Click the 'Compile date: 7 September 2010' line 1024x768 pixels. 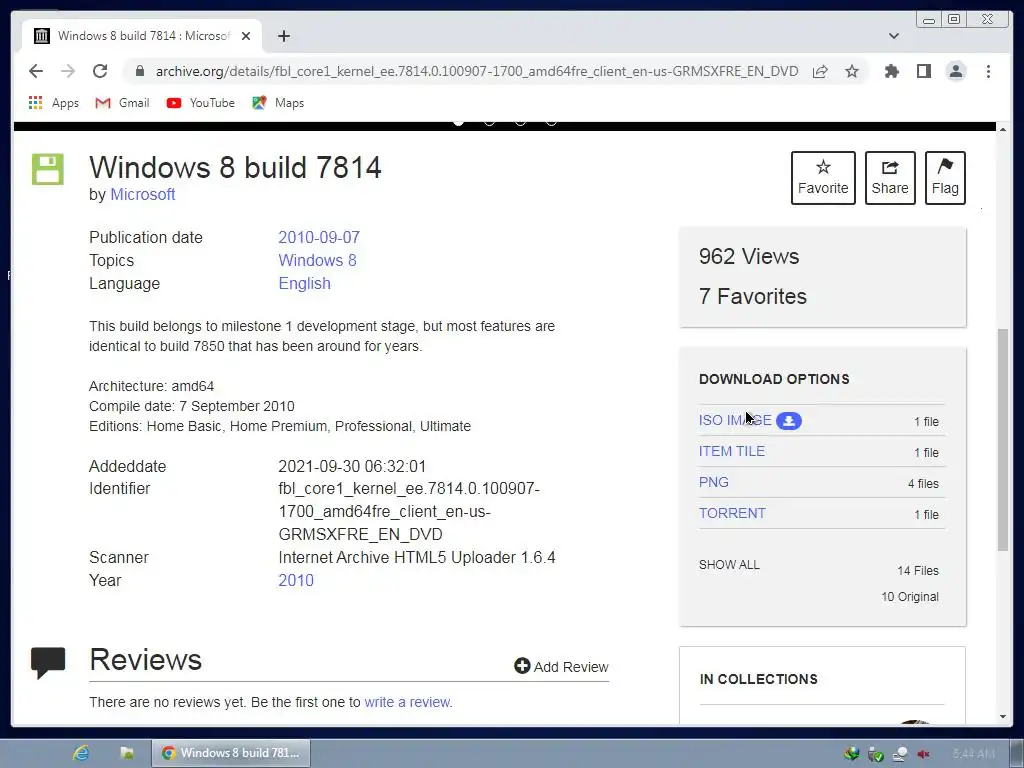pyautogui.click(x=192, y=406)
